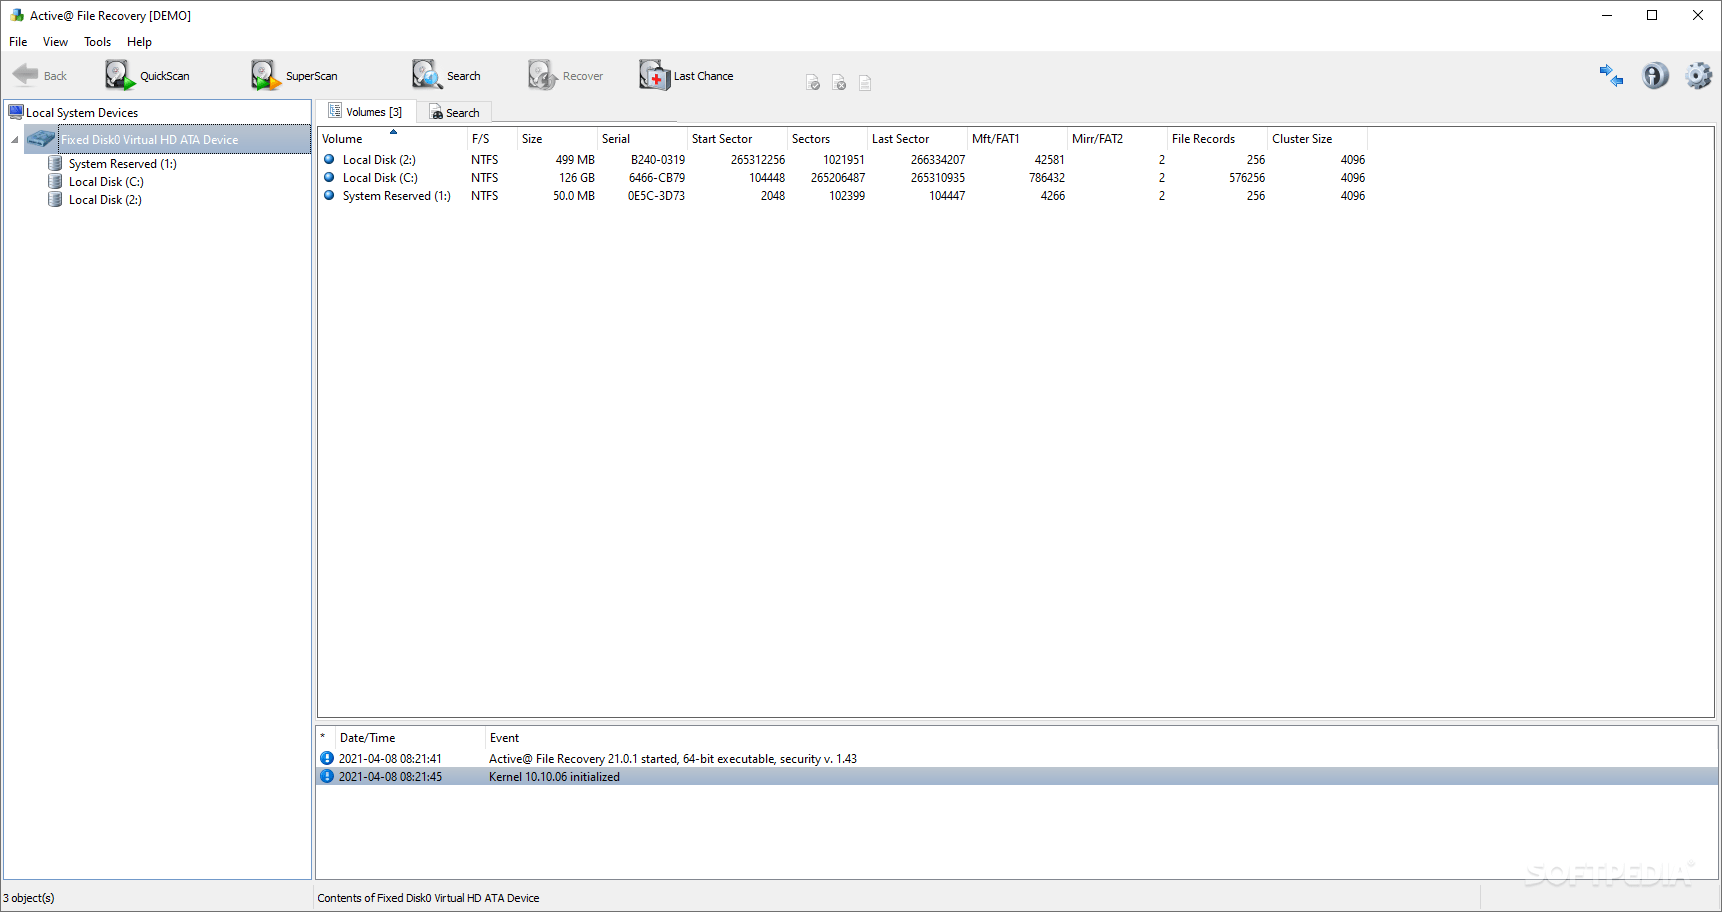Viewport: 1722px width, 912px height.
Task: Click the Recover toolbar button
Action: click(566, 76)
